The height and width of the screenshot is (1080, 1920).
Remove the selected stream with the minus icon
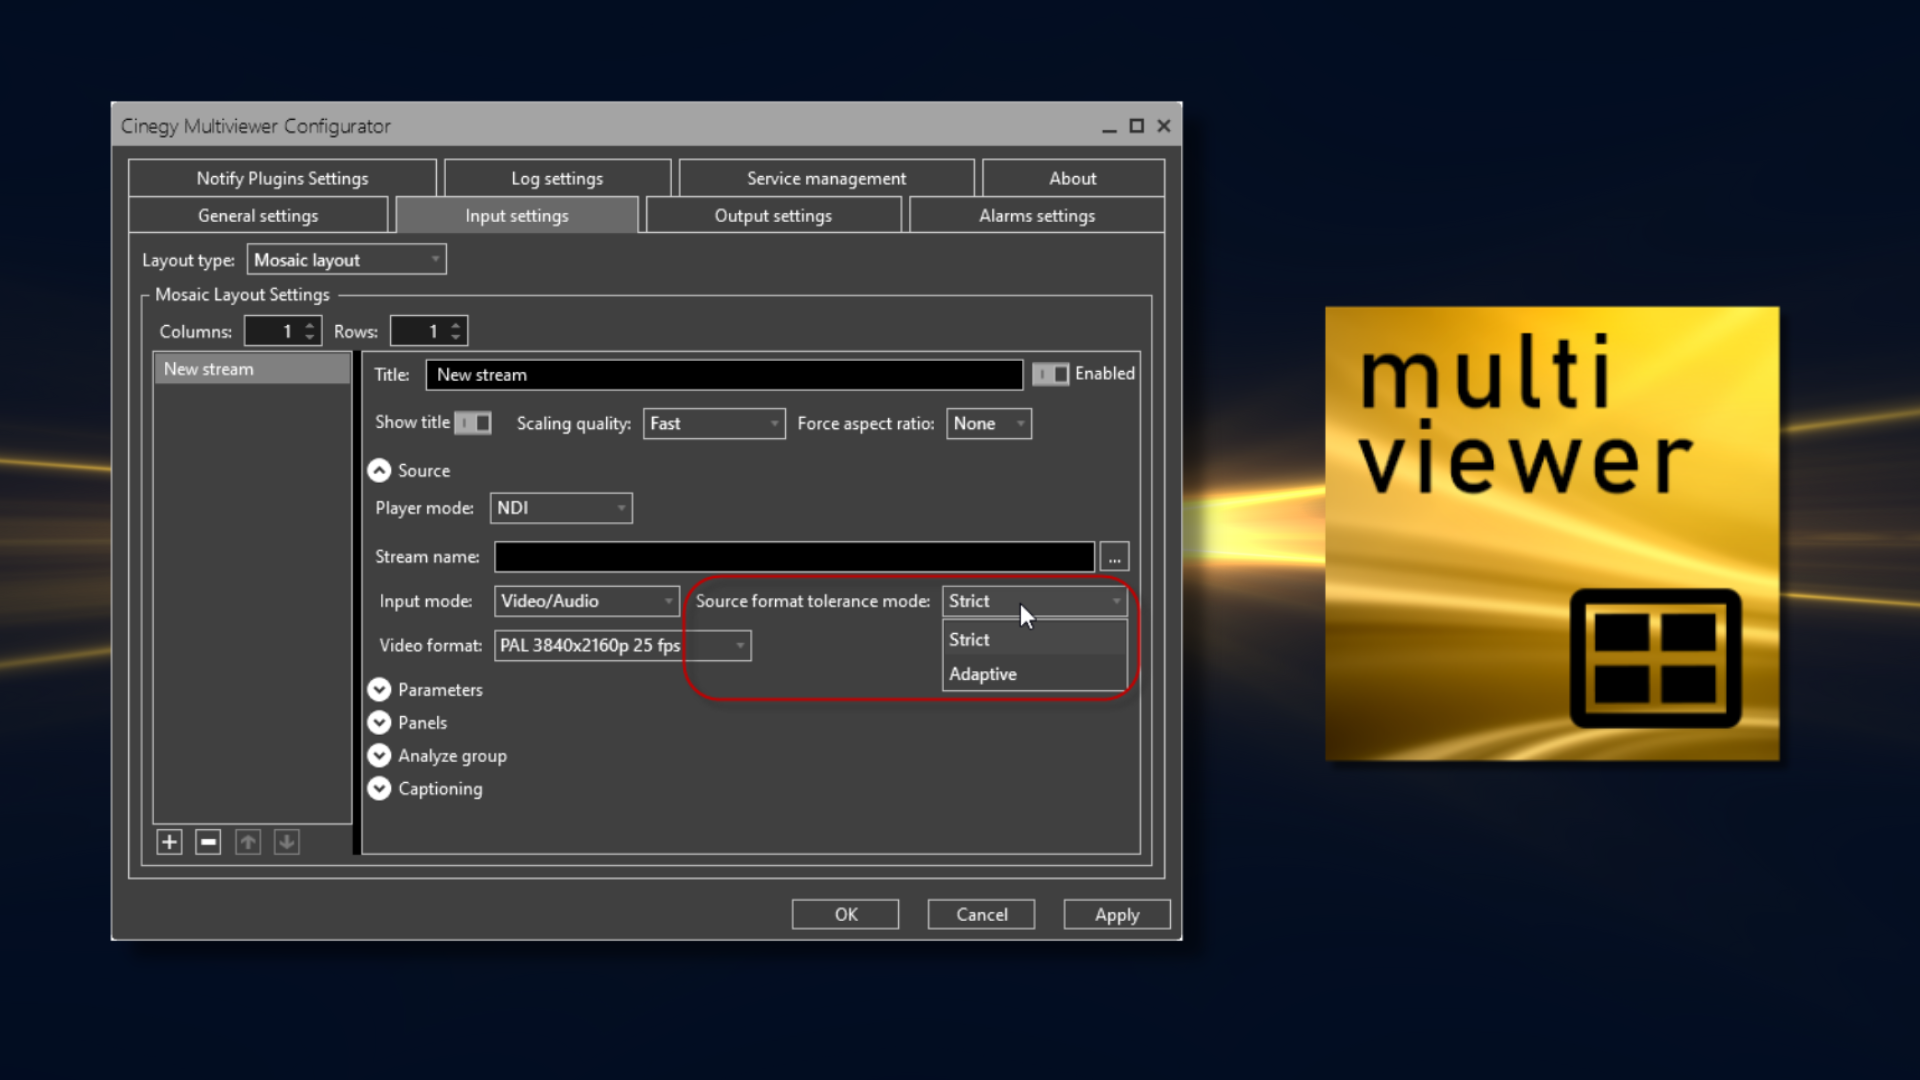pos(207,841)
